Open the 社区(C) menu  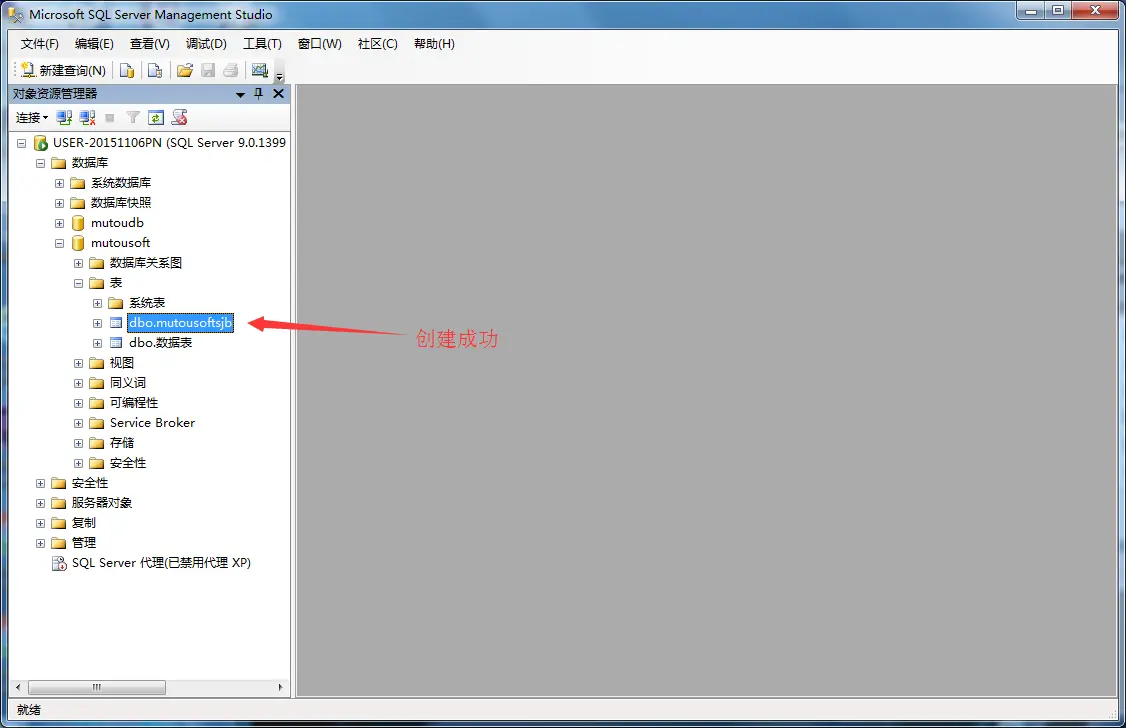point(378,44)
